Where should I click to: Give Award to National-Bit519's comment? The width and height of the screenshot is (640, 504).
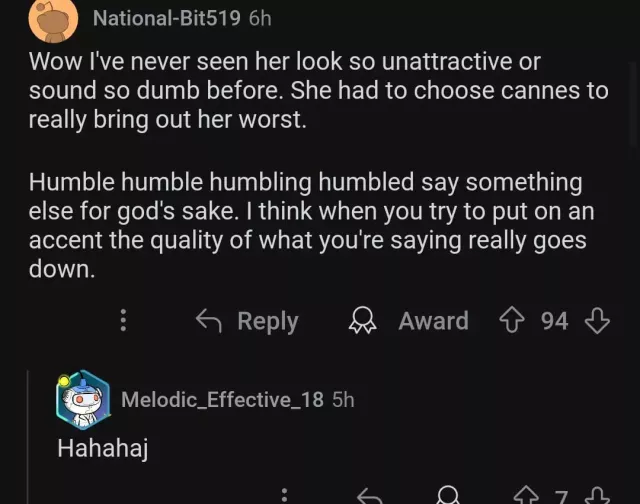[x=408, y=321]
